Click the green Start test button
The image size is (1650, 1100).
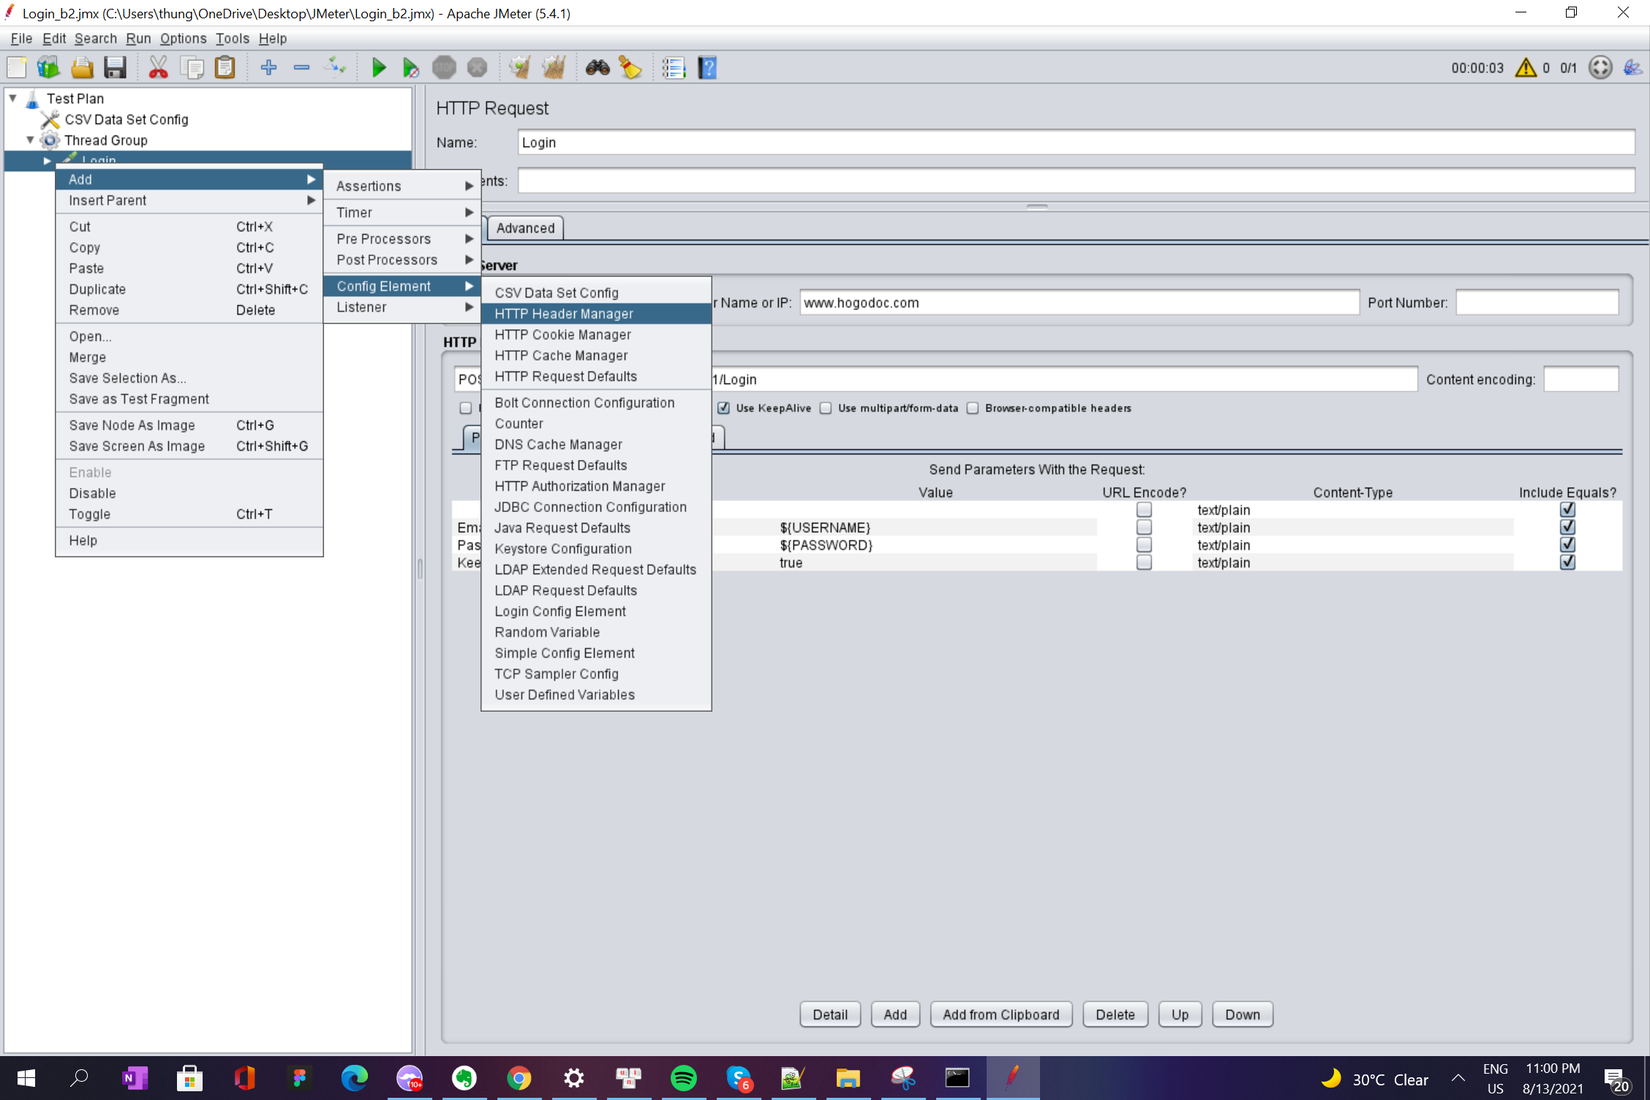[378, 68]
